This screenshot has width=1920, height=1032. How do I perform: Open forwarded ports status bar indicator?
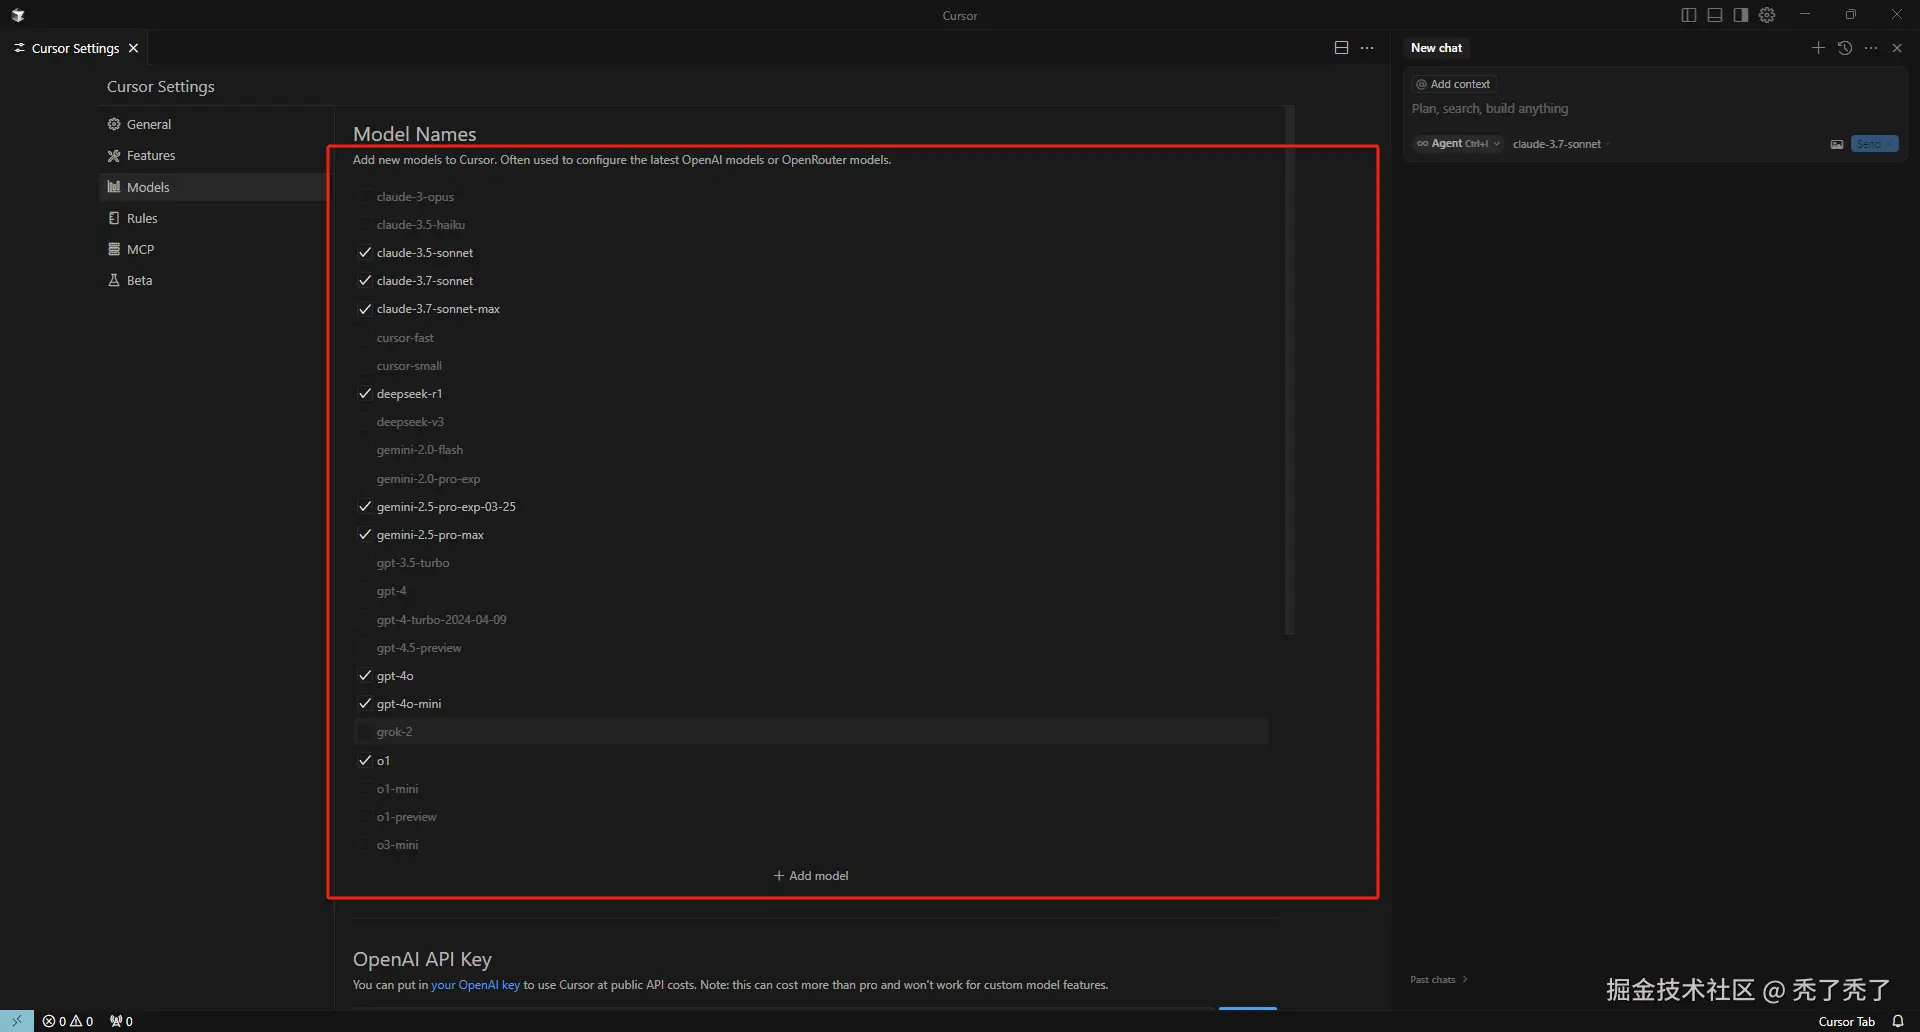coord(121,1021)
